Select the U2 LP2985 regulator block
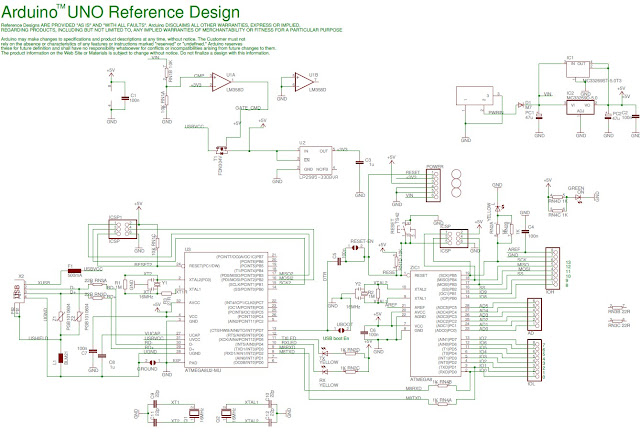This screenshot has width=640, height=437. (316, 160)
